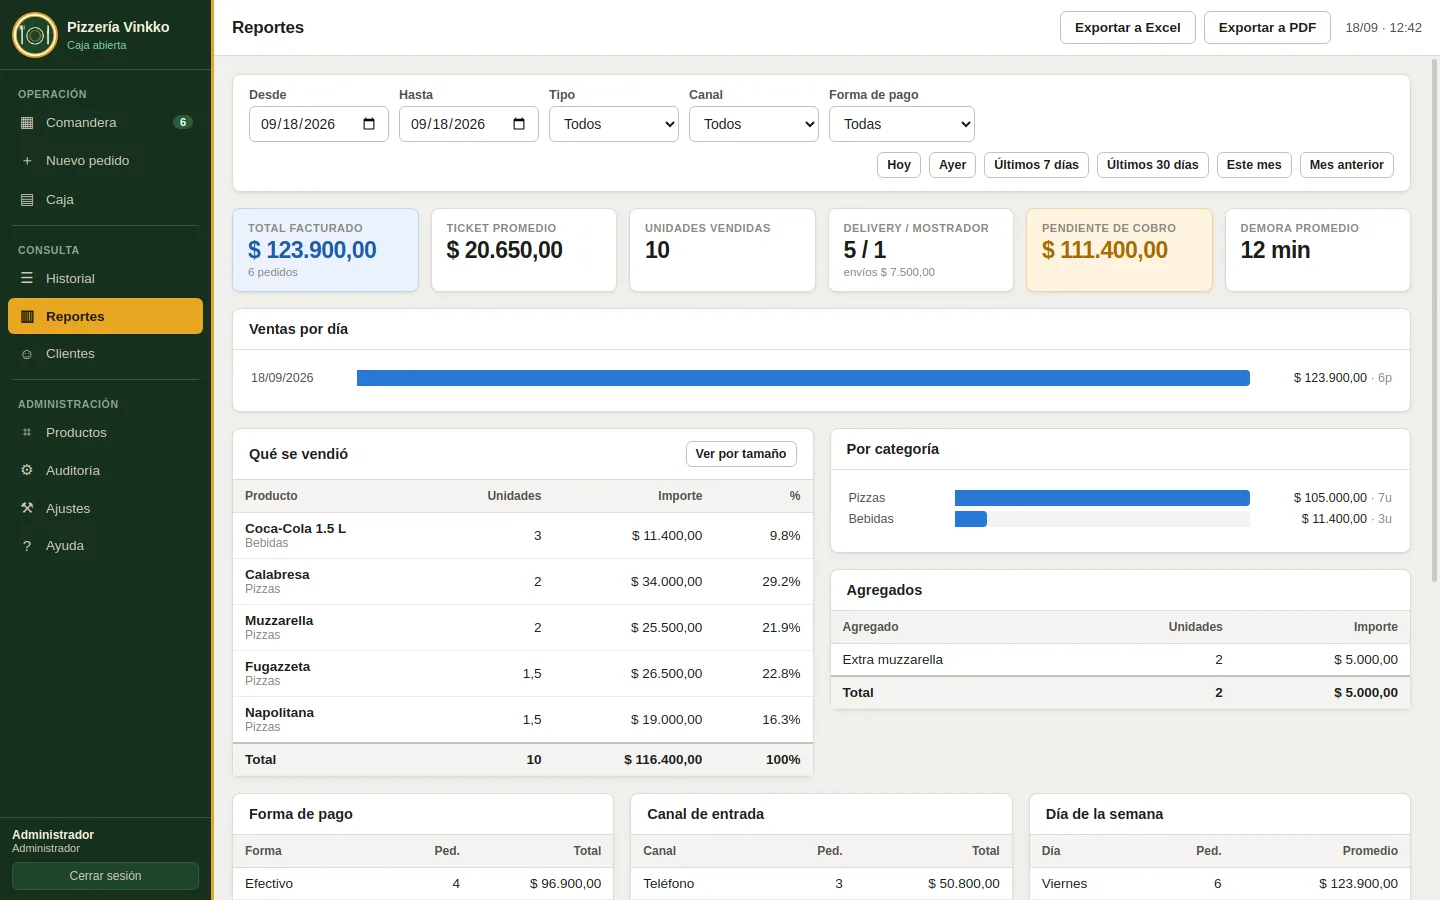The image size is (1440, 900).
Task: Click Cerrar sesión
Action: 105,876
